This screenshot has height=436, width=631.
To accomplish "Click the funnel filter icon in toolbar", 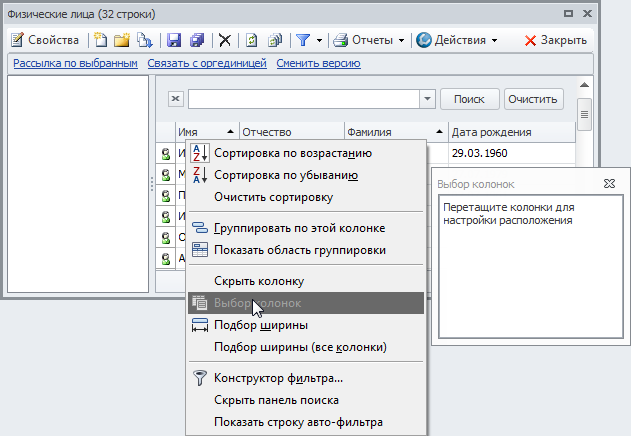I will pyautogui.click(x=301, y=40).
